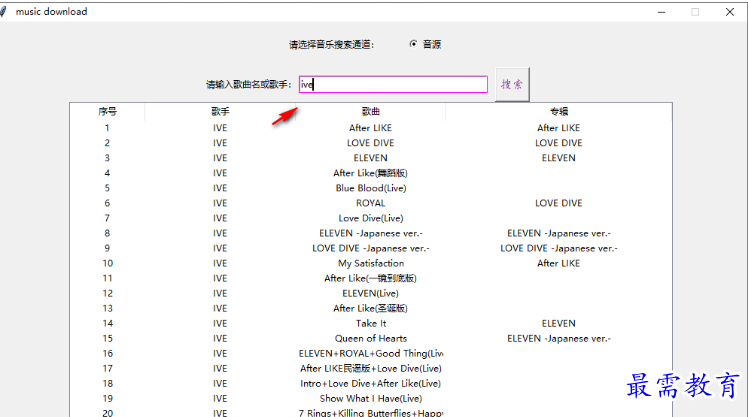The height and width of the screenshot is (417, 748).
Task: Click album 'LOVE DIVE' in row 2
Action: [559, 143]
